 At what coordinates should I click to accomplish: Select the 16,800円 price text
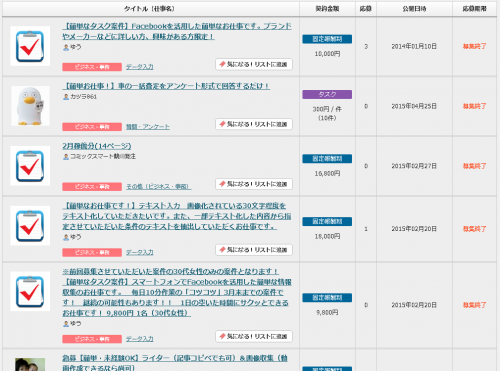tap(327, 173)
